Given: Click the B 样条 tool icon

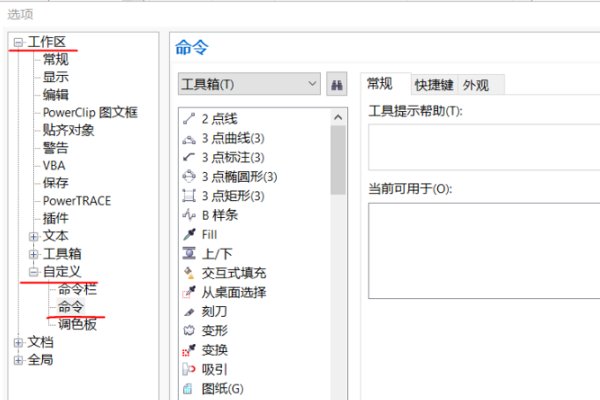Looking at the screenshot, I should coord(189,215).
